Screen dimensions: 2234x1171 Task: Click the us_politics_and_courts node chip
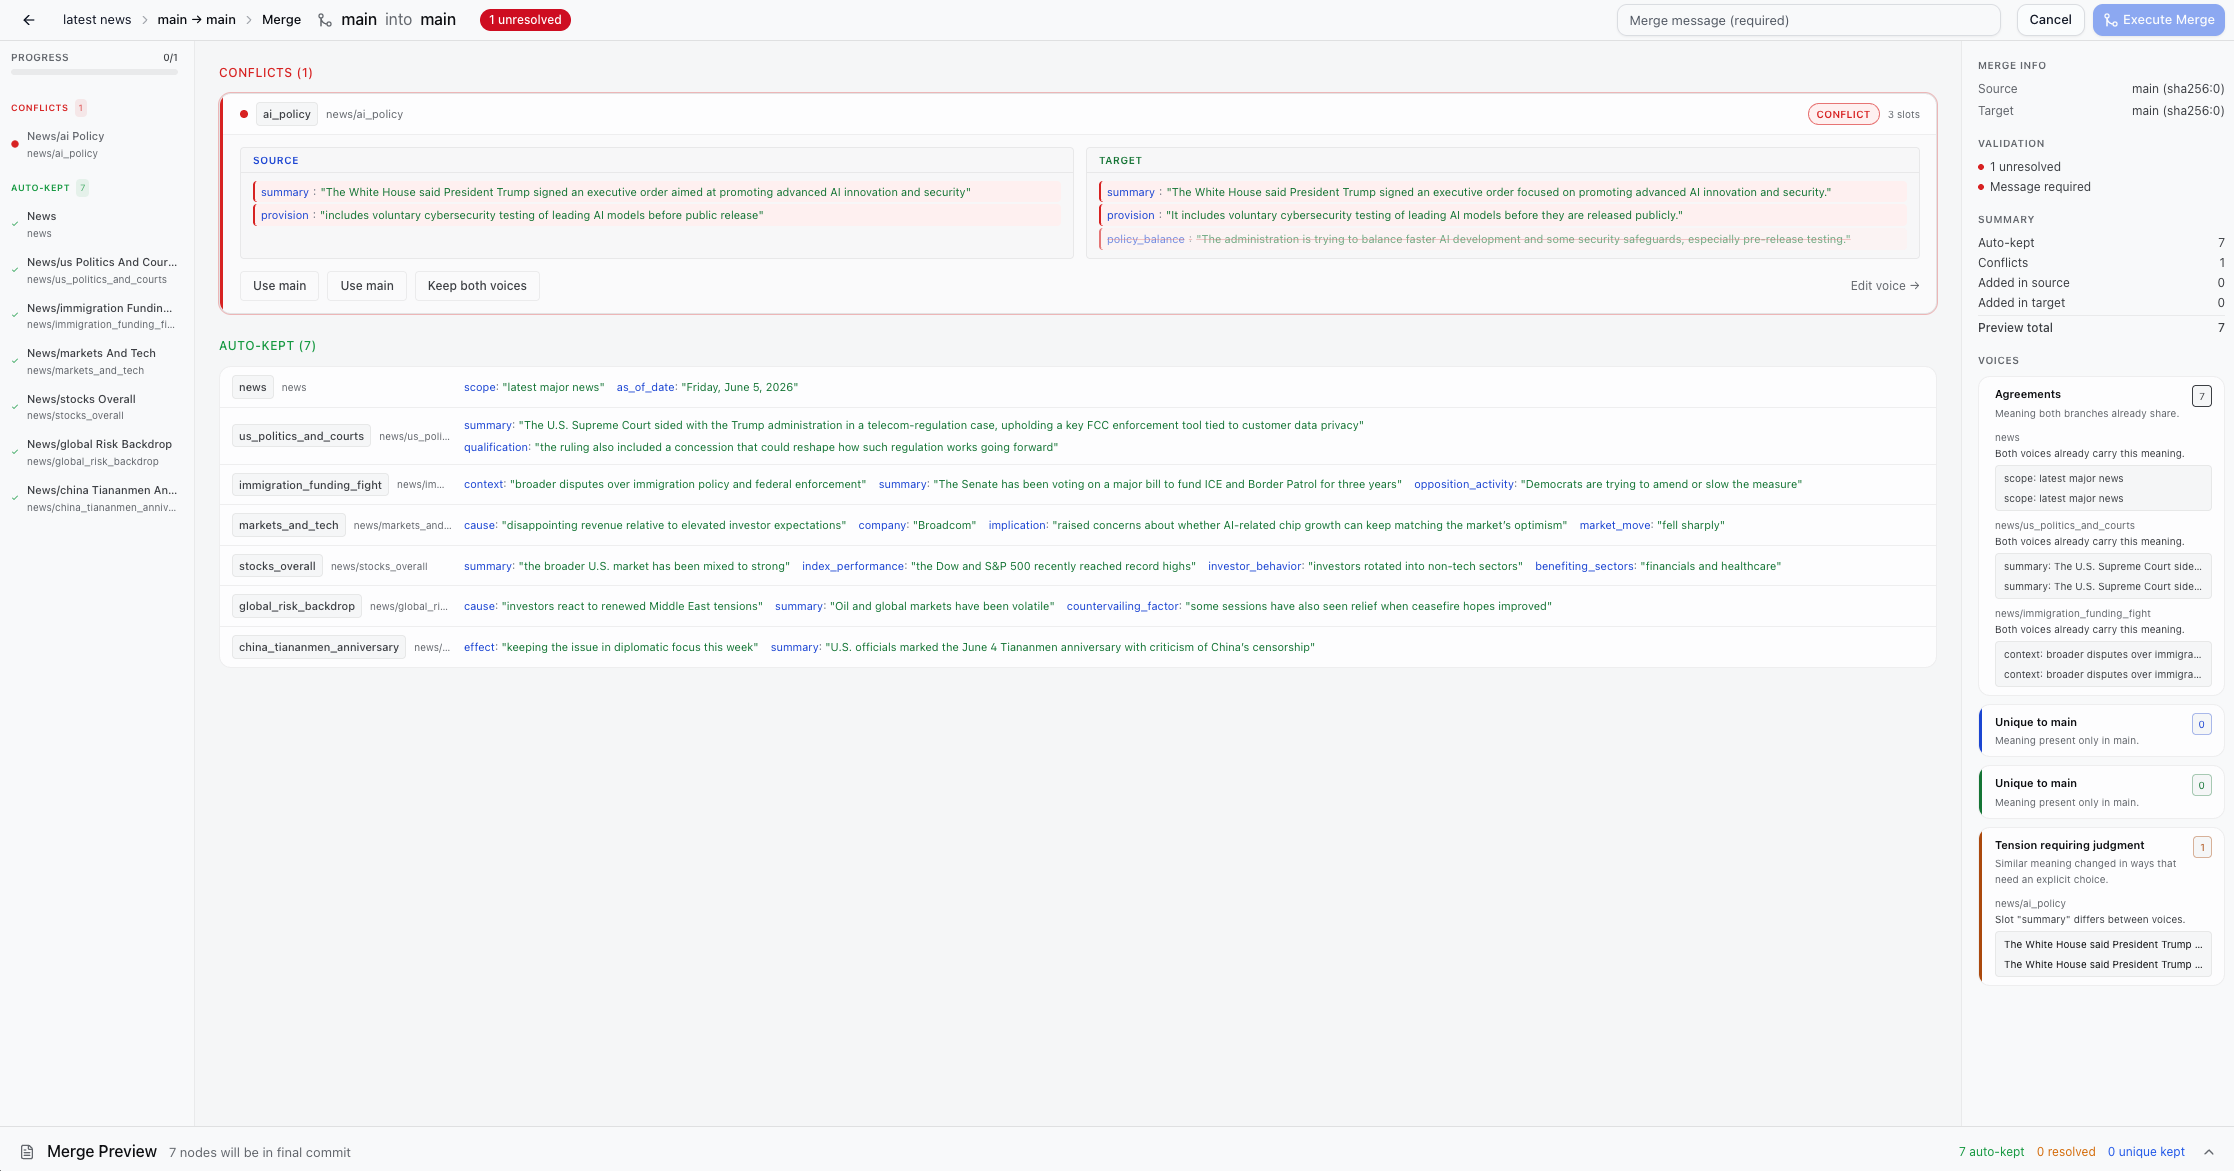coord(301,436)
